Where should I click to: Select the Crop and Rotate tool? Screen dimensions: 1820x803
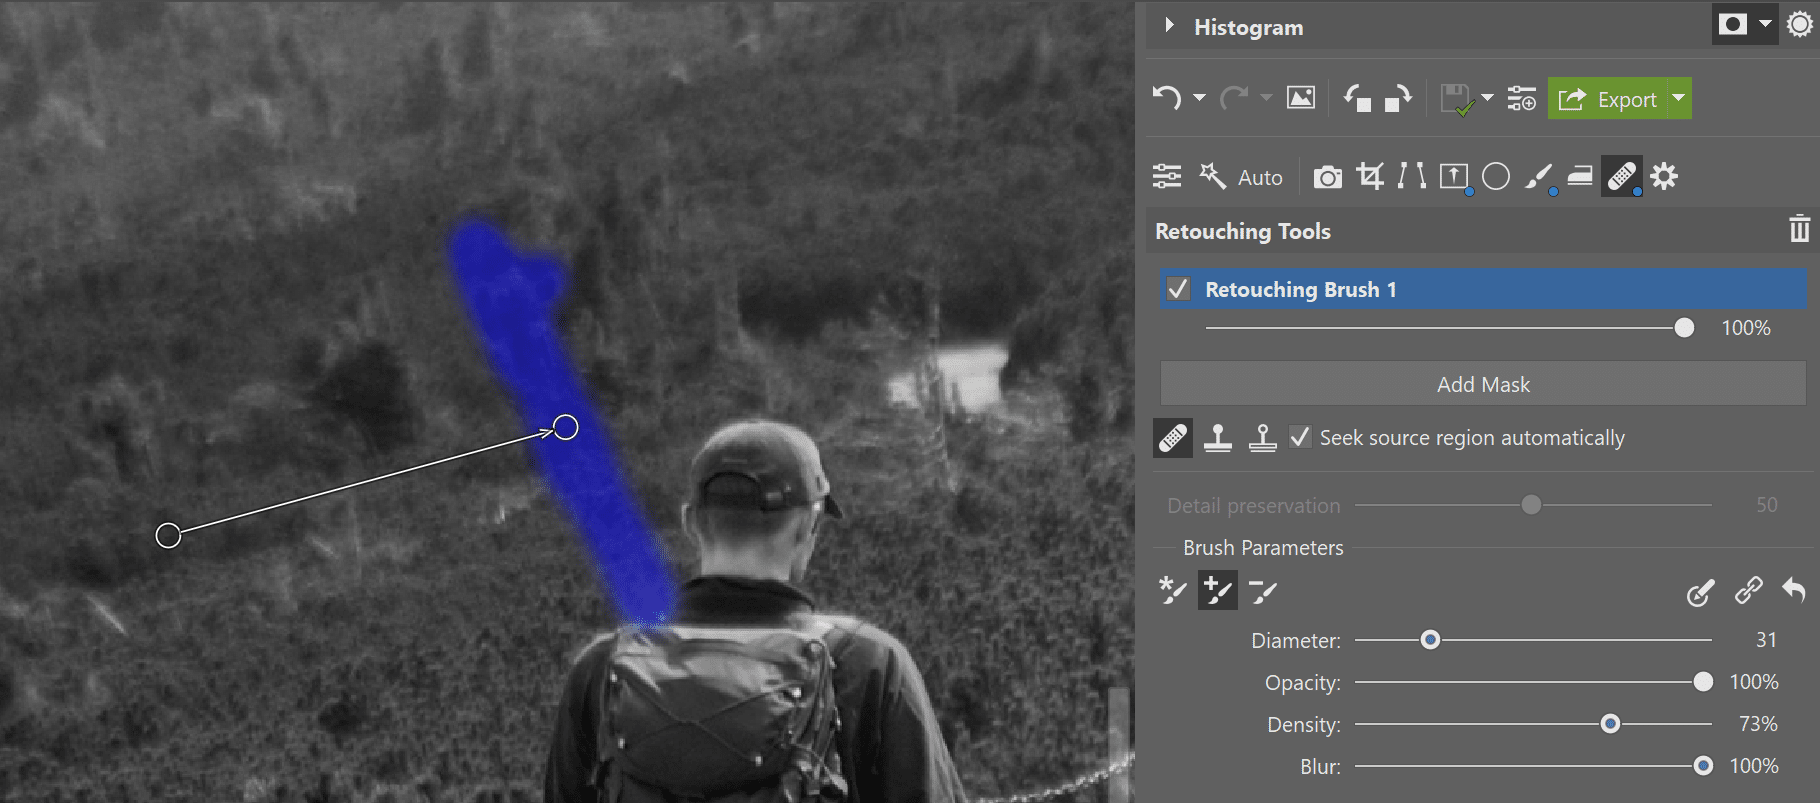[1370, 177]
